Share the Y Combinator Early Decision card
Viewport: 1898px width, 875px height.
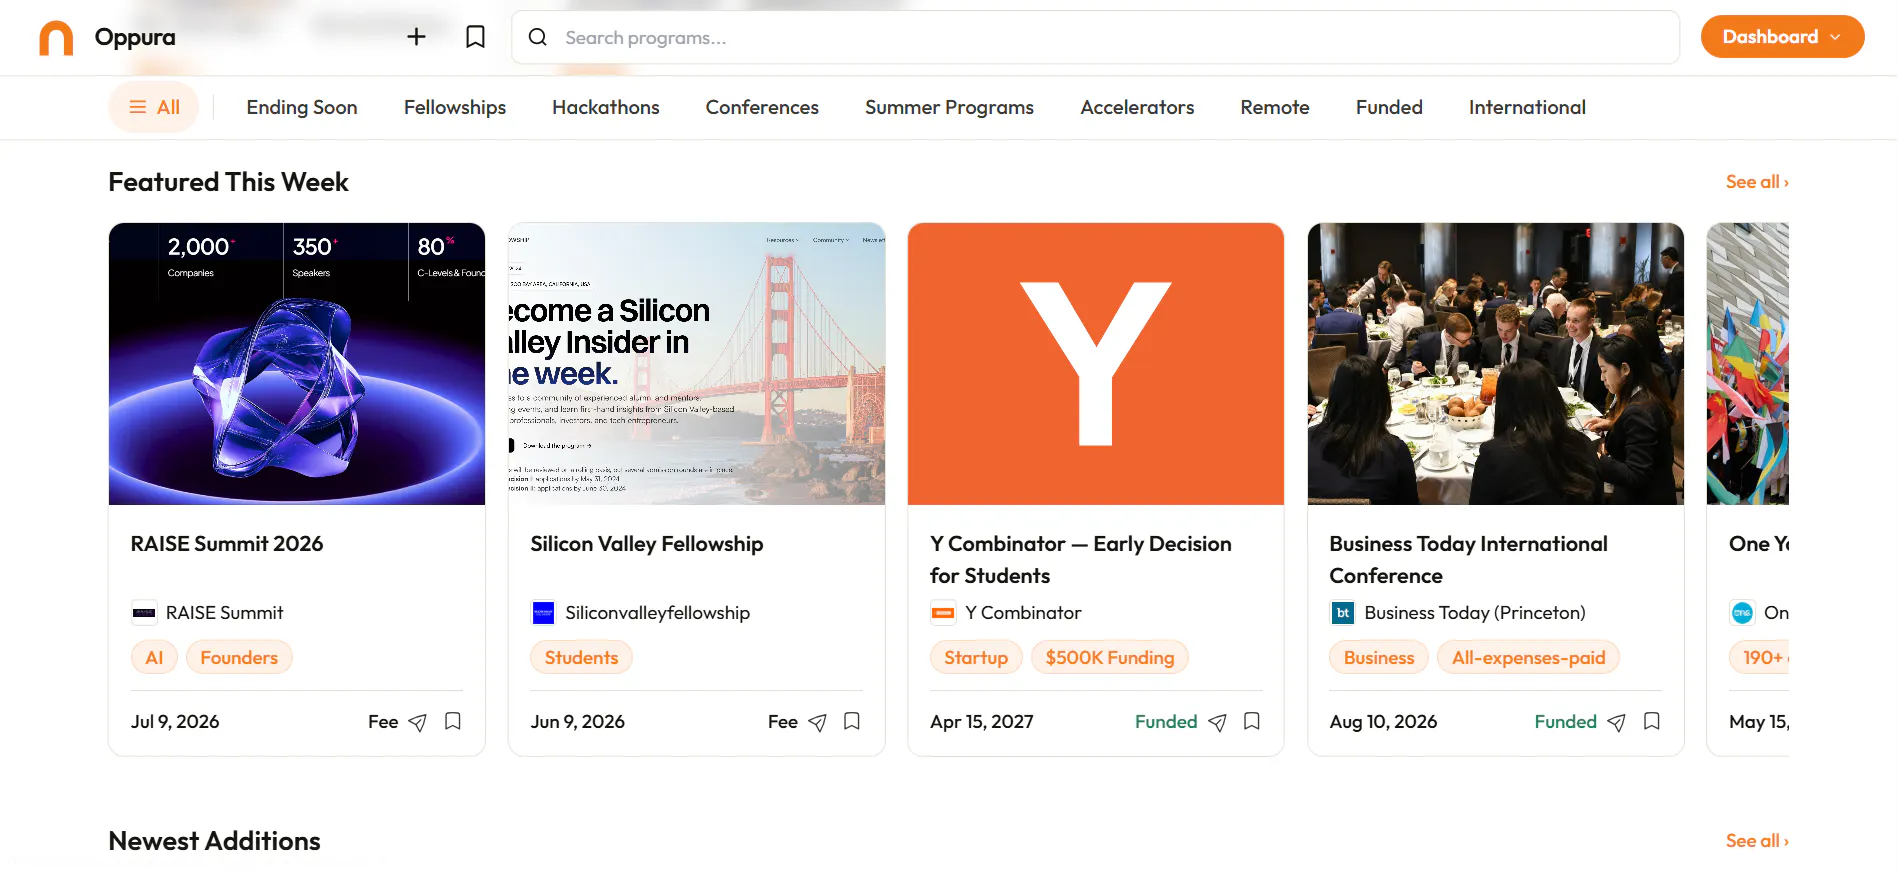1217,722
